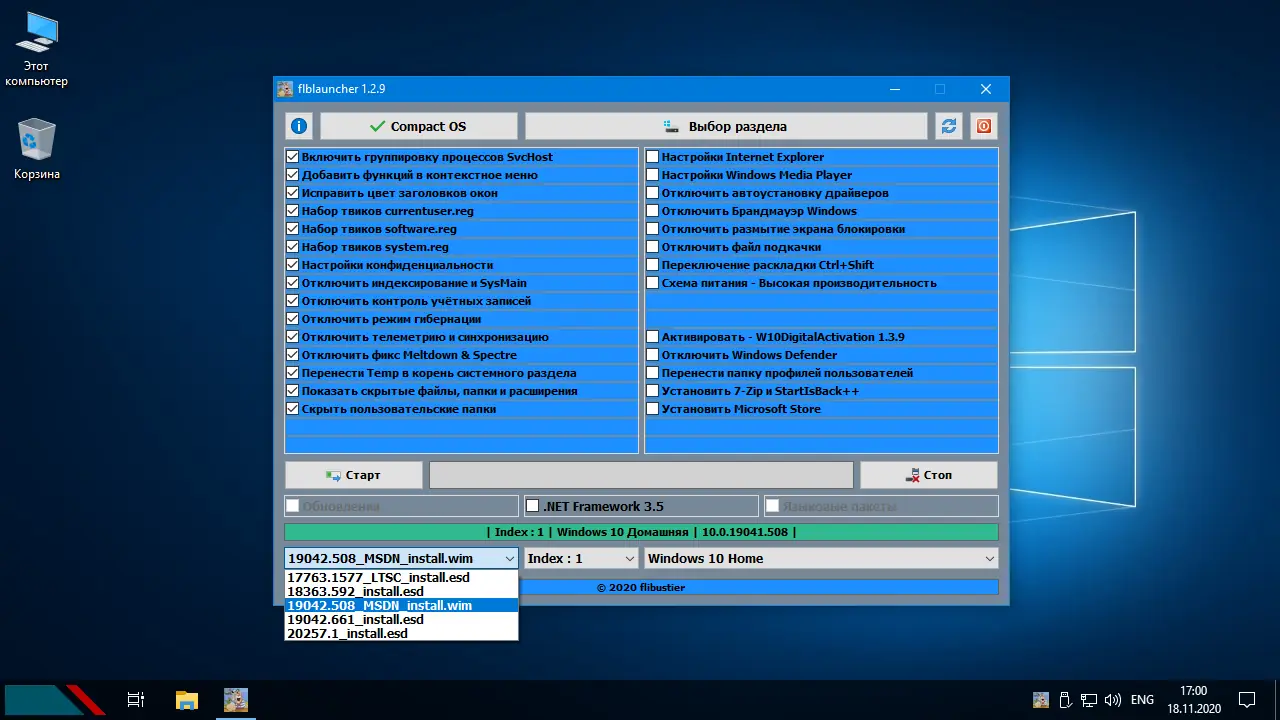Uncheck Добавить функций в контекстное меню
Screen dimensions: 1280x720
(x=293, y=175)
